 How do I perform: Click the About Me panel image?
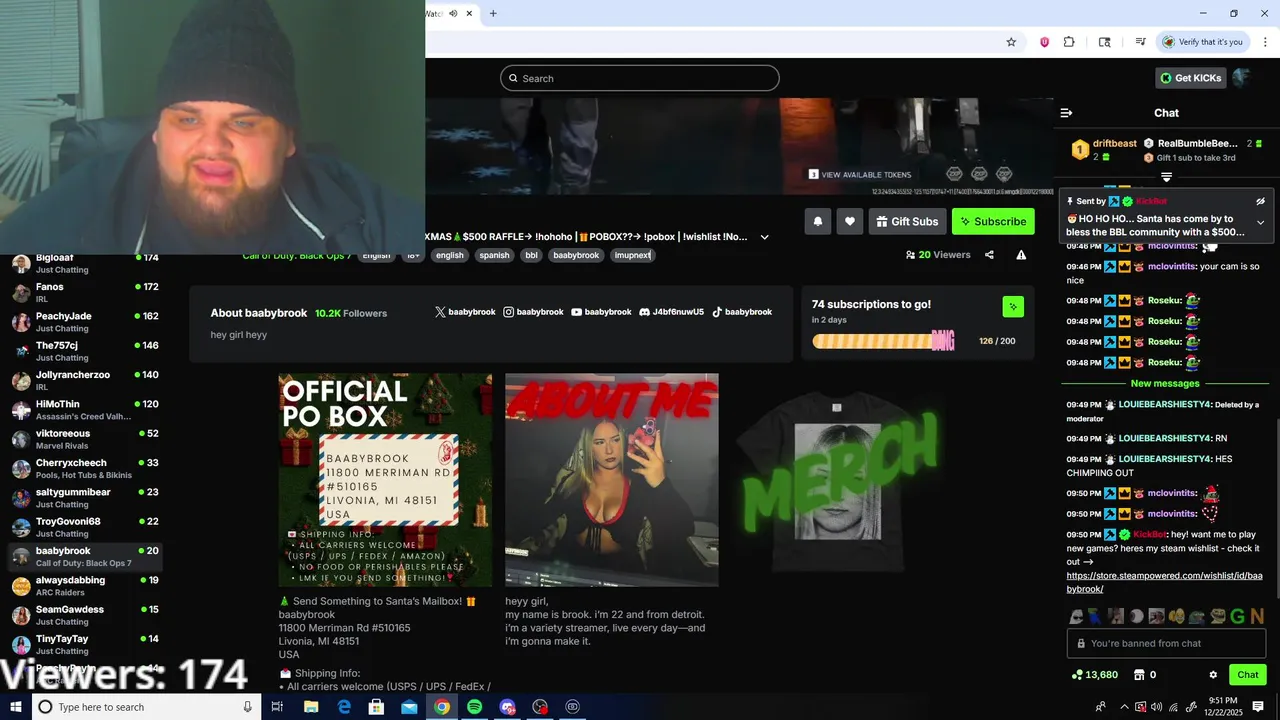[x=612, y=480]
